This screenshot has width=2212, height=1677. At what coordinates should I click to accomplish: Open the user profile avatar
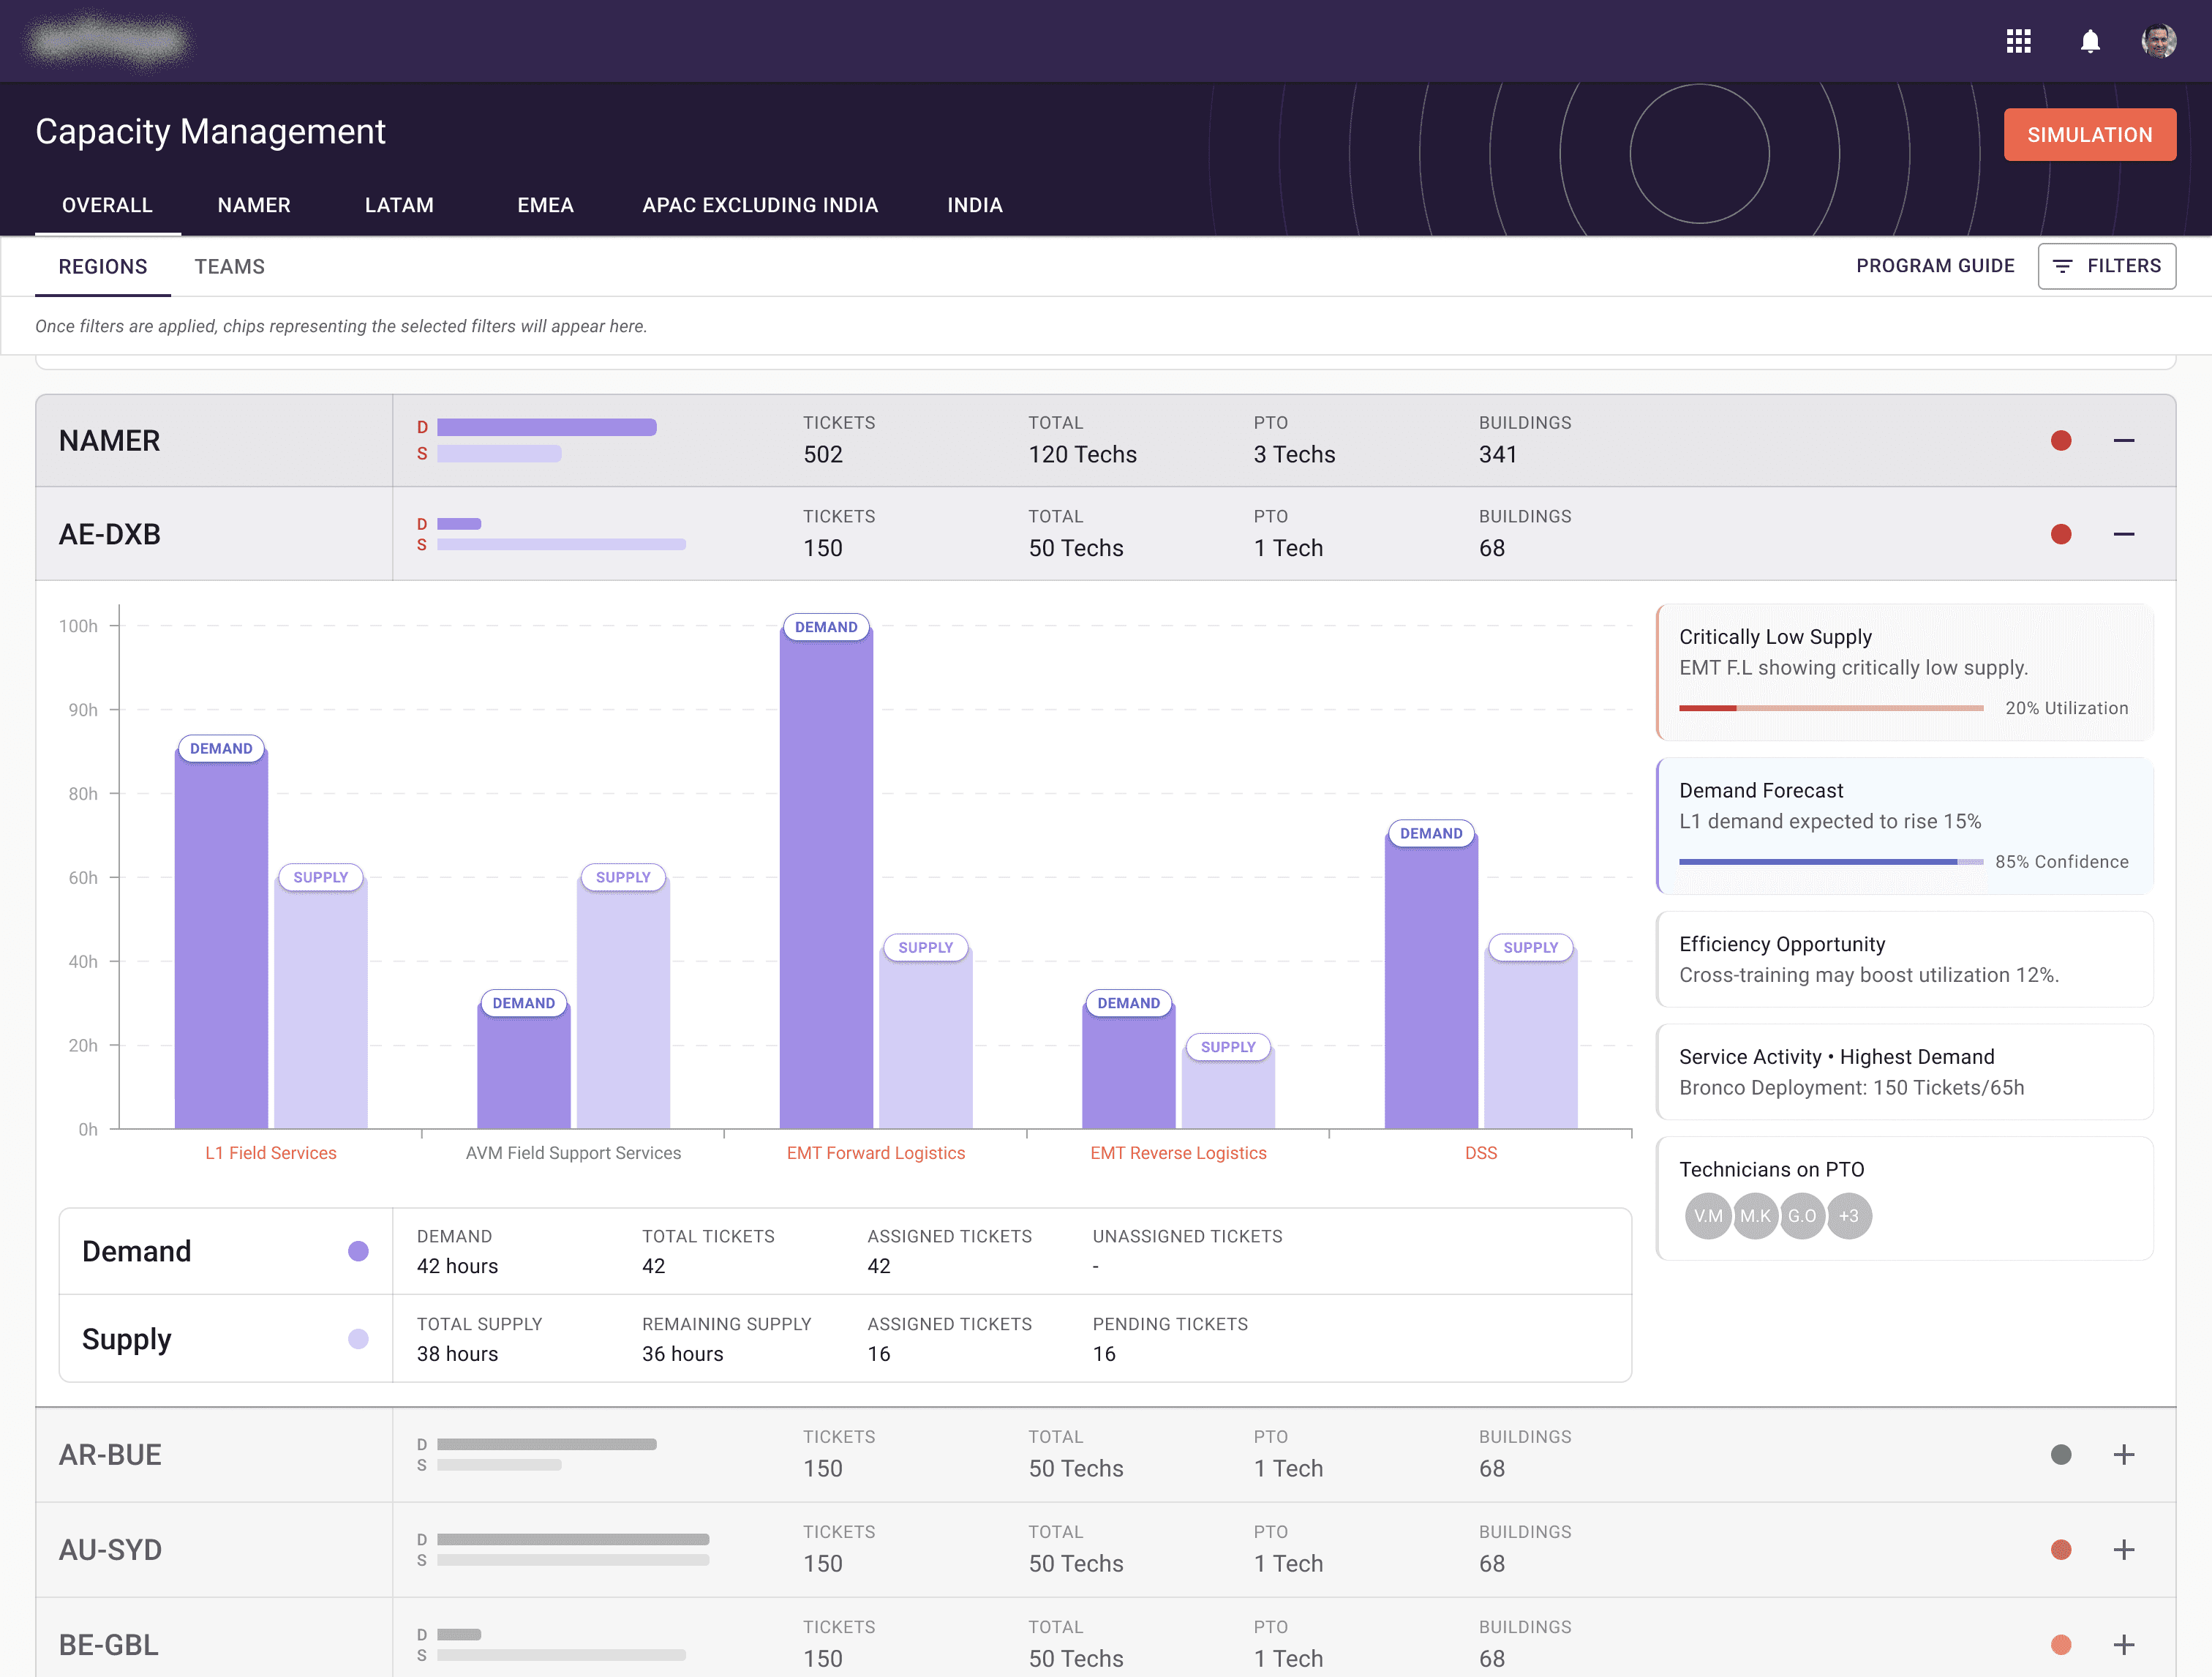point(2158,41)
